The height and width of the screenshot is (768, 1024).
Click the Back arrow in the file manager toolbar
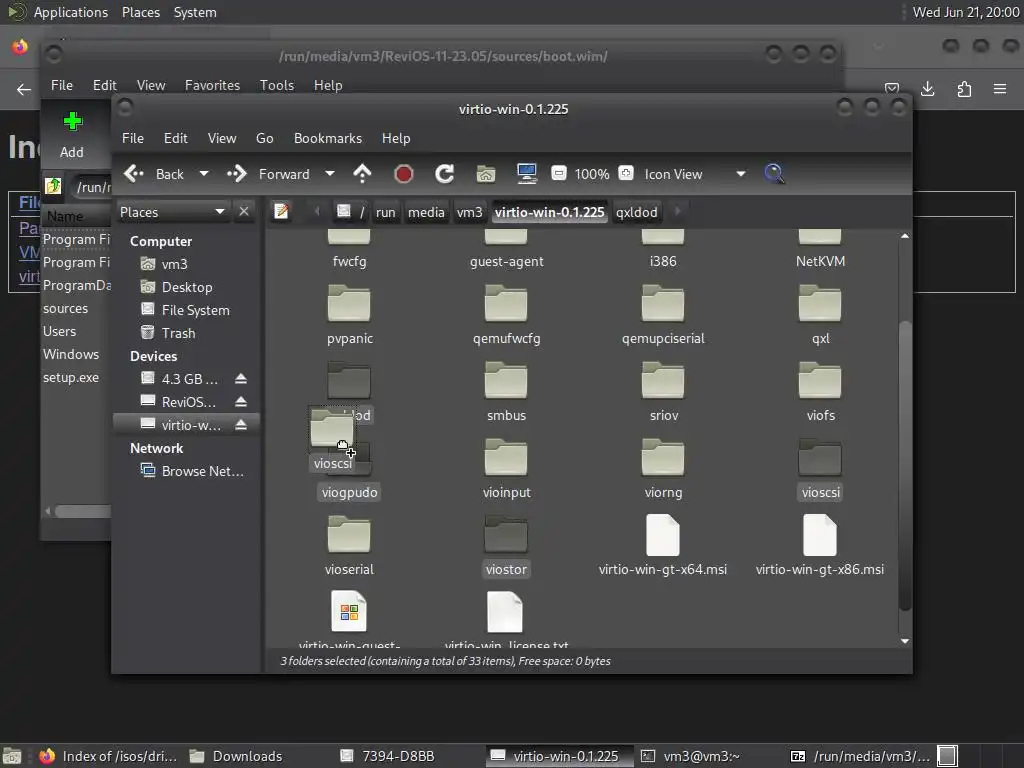(134, 174)
